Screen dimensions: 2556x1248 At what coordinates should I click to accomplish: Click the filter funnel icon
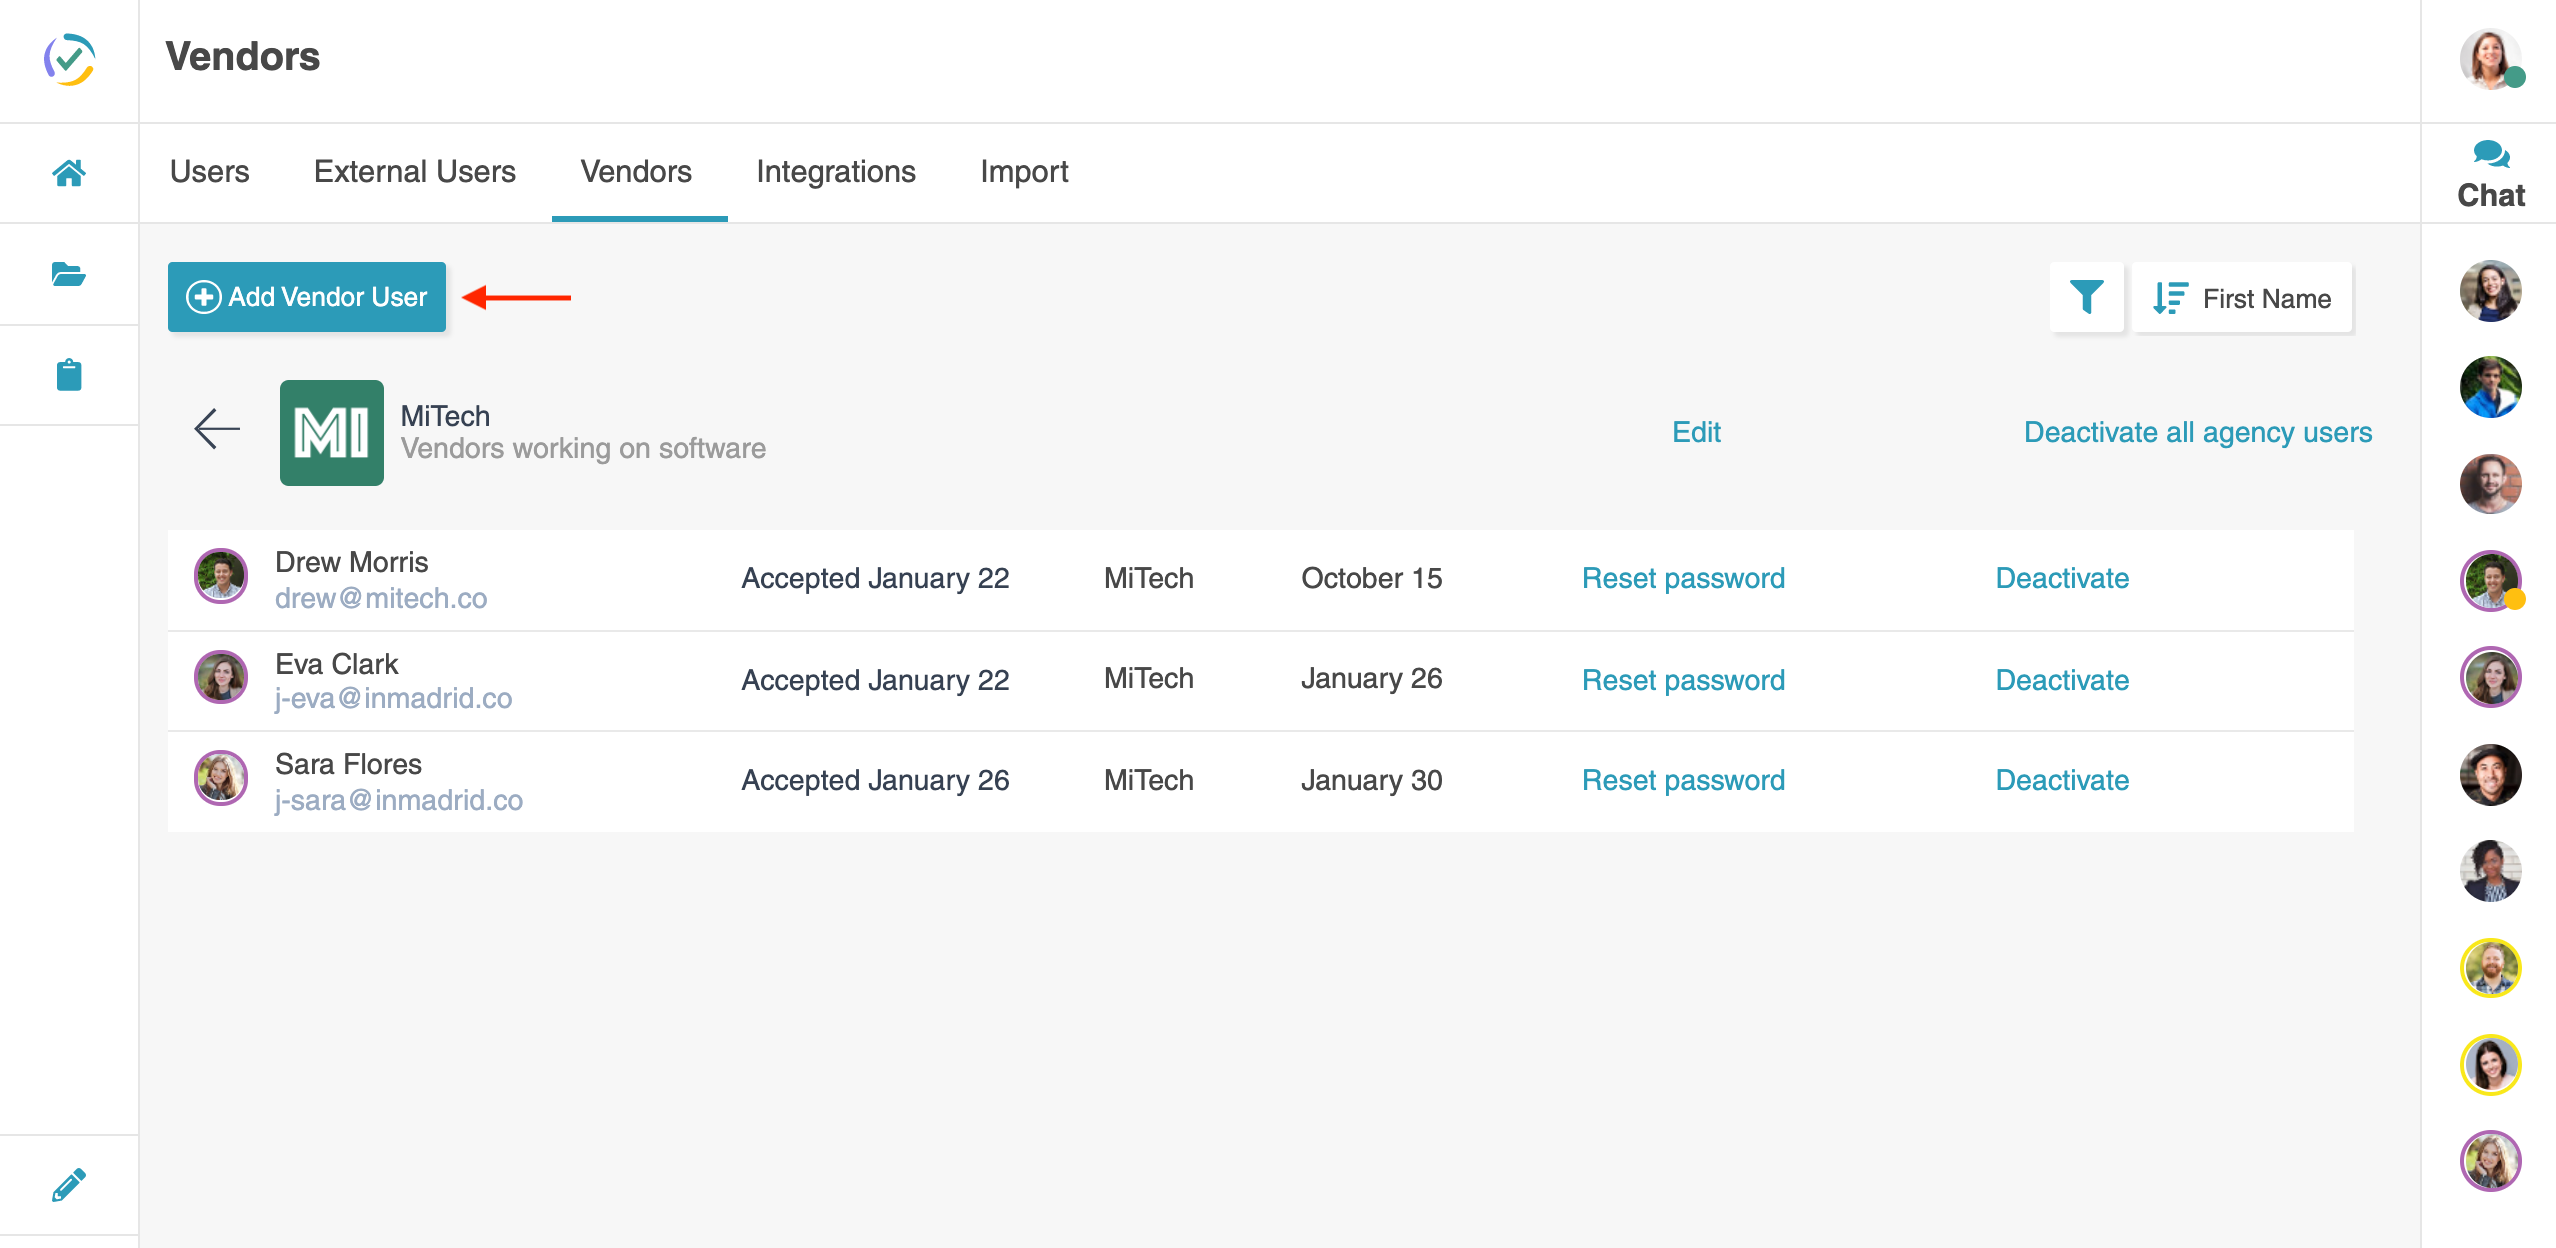tap(2086, 297)
